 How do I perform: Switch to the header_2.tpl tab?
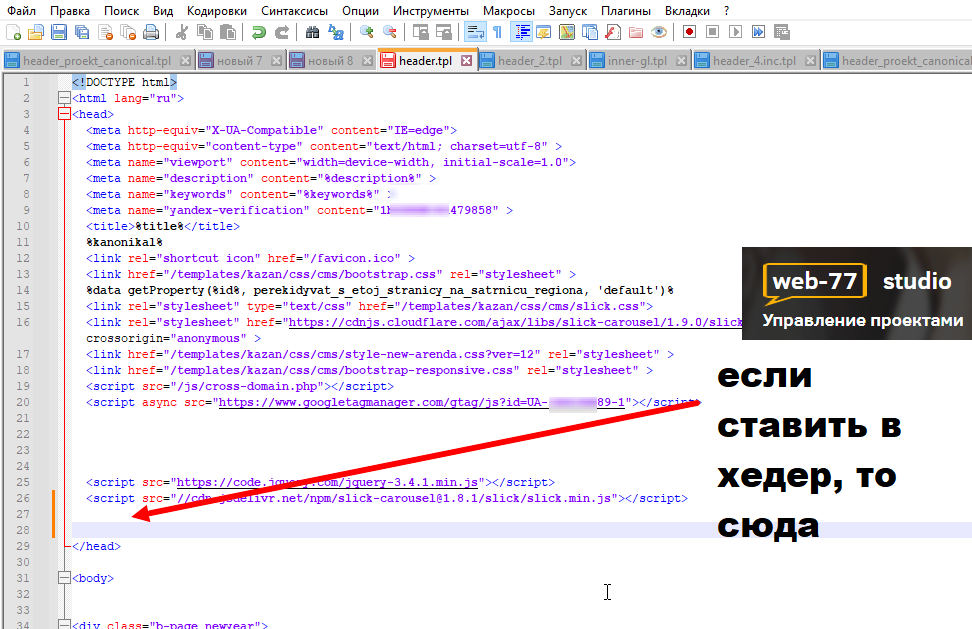click(530, 61)
